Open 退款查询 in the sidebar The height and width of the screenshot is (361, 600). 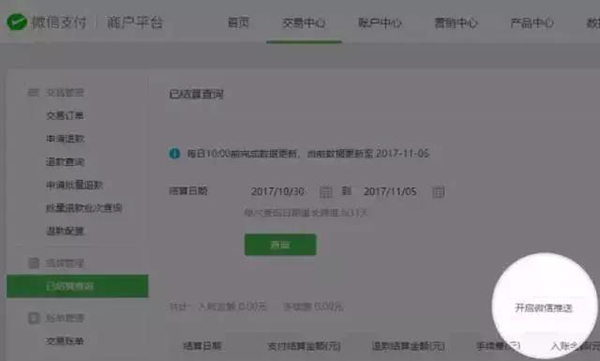coord(65,162)
